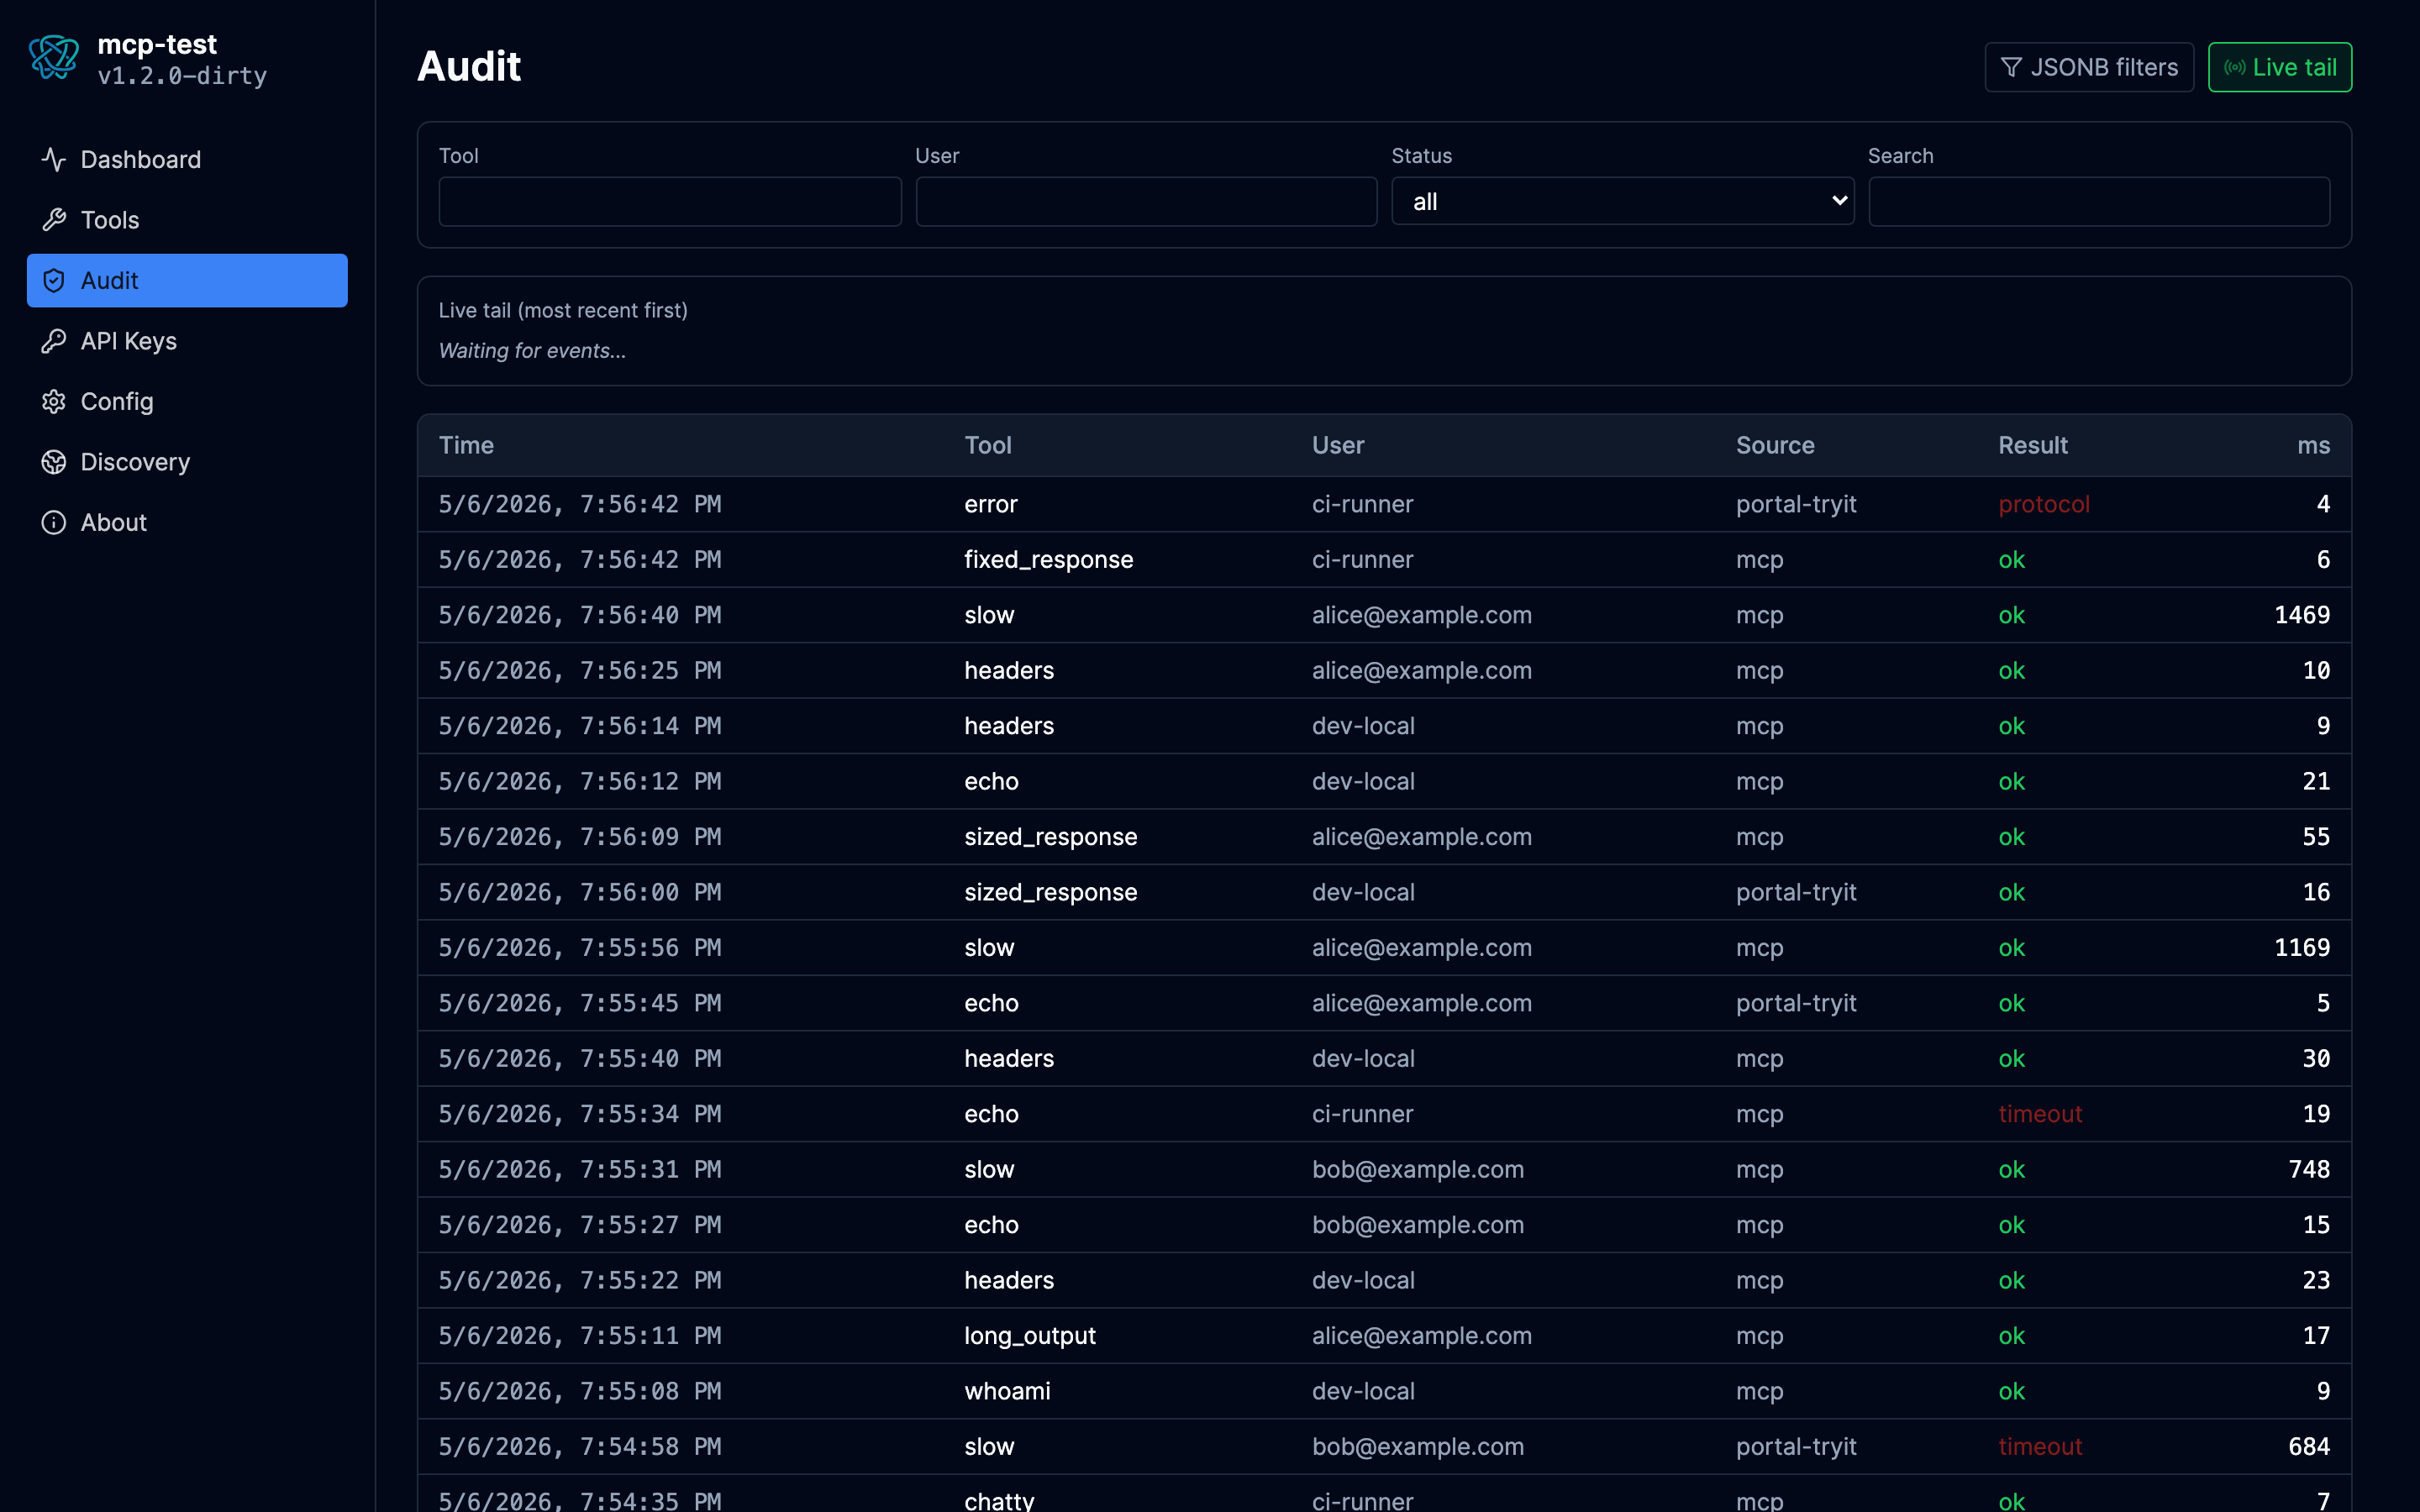Image resolution: width=2420 pixels, height=1512 pixels.
Task: Click echo in the 7:56:12 PM row
Action: (991, 782)
